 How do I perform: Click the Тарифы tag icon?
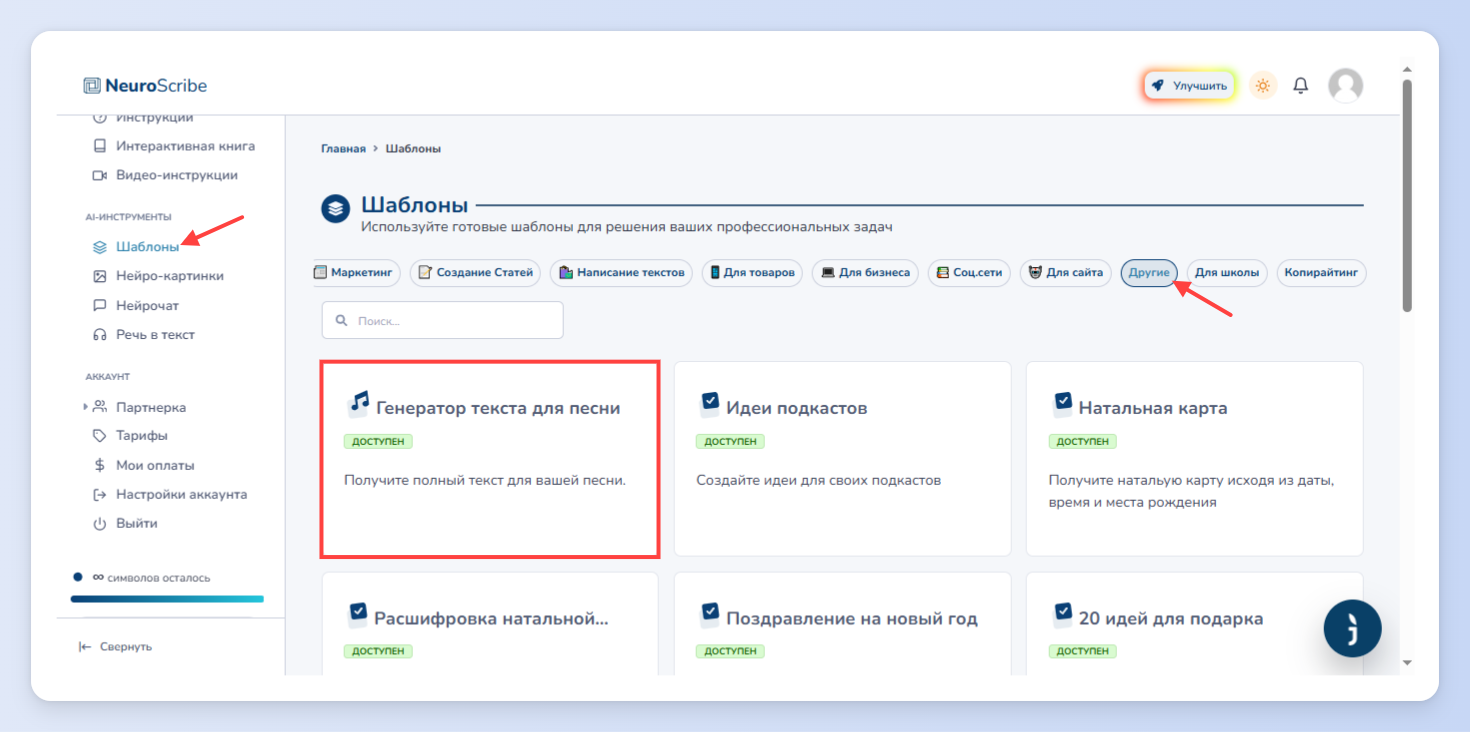pos(99,436)
